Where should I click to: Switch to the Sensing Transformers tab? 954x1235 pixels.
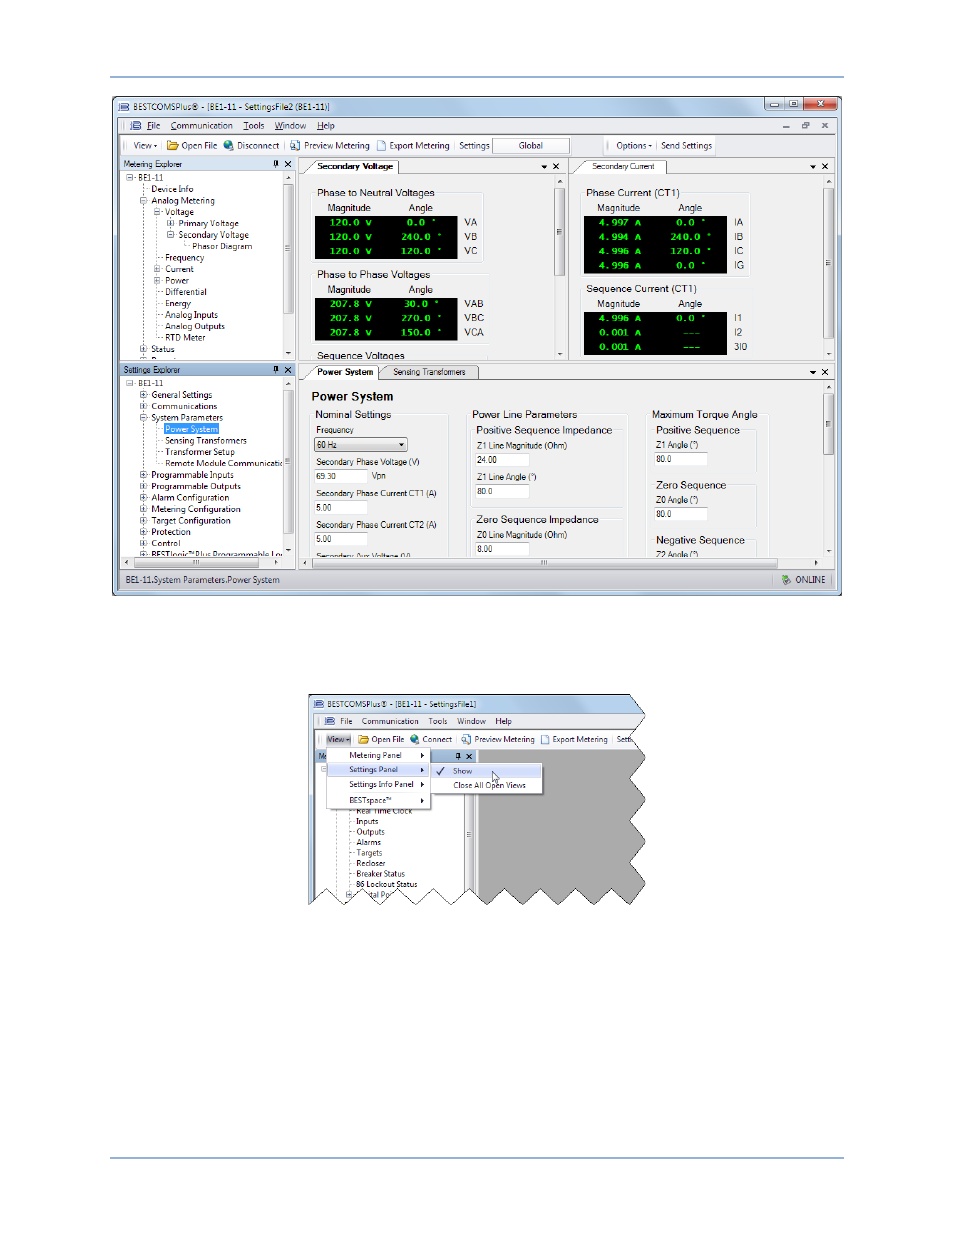coord(429,372)
